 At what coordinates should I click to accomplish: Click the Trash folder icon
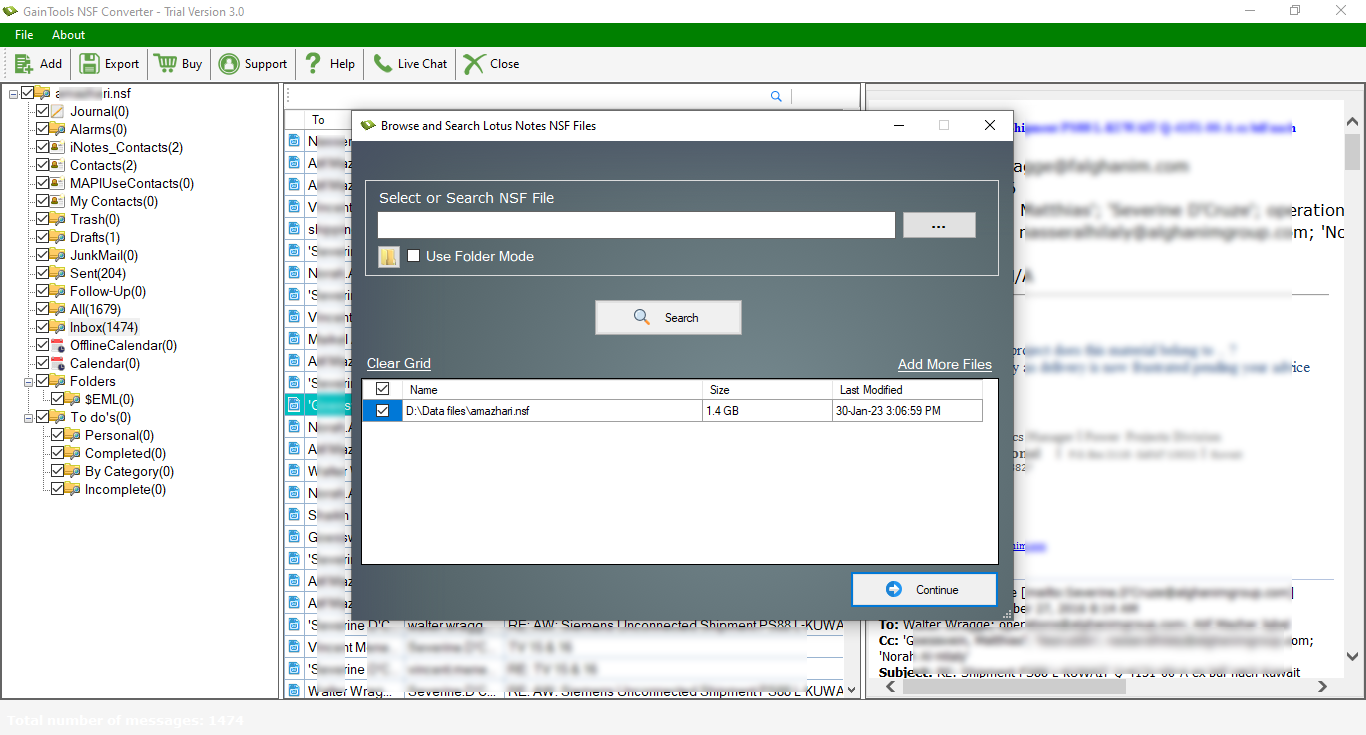pos(58,219)
